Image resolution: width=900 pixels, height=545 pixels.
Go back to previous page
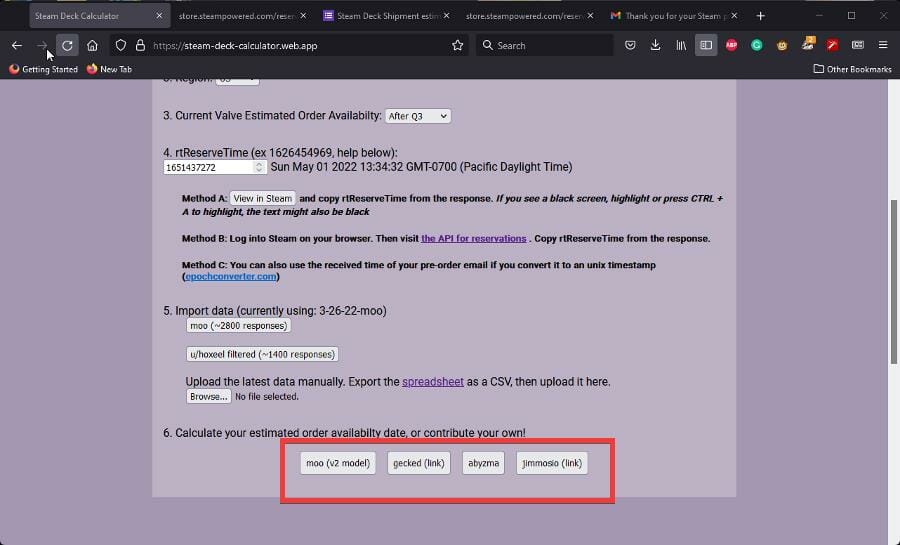(x=17, y=45)
